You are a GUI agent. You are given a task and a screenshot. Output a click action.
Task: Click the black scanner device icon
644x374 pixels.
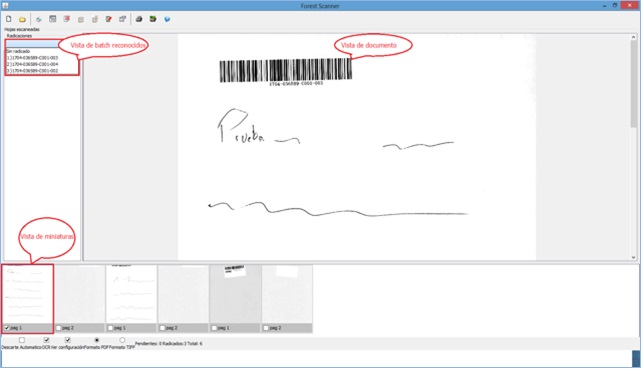tap(139, 19)
